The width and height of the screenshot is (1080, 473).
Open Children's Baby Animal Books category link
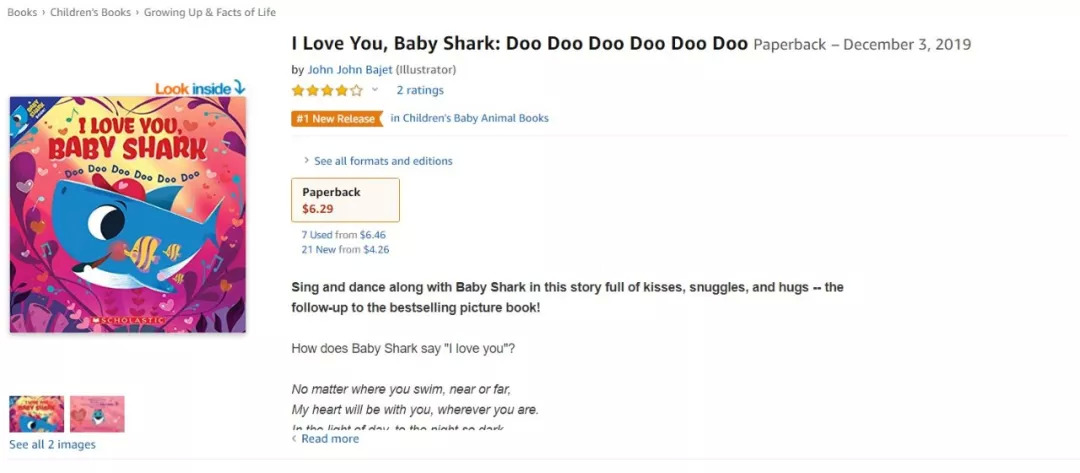tap(469, 118)
